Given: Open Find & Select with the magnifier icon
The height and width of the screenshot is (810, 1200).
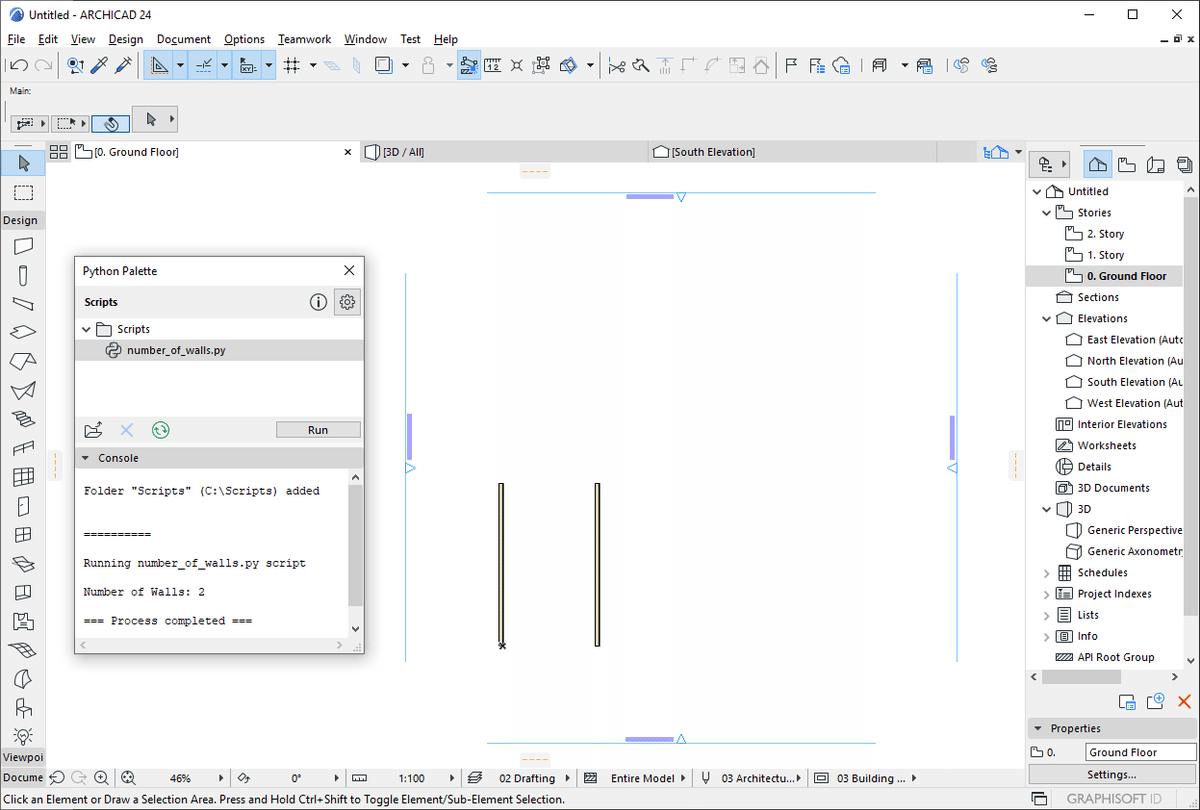Looking at the screenshot, I should pyautogui.click(x=75, y=65).
